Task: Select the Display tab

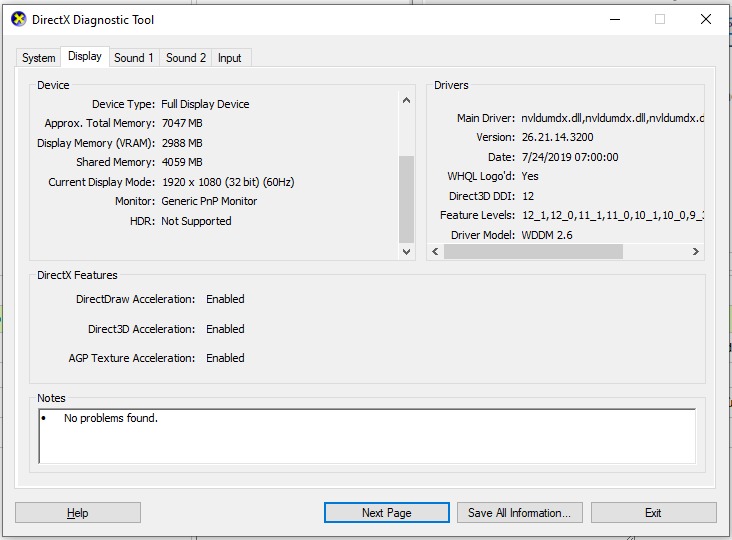Action: 85,56
